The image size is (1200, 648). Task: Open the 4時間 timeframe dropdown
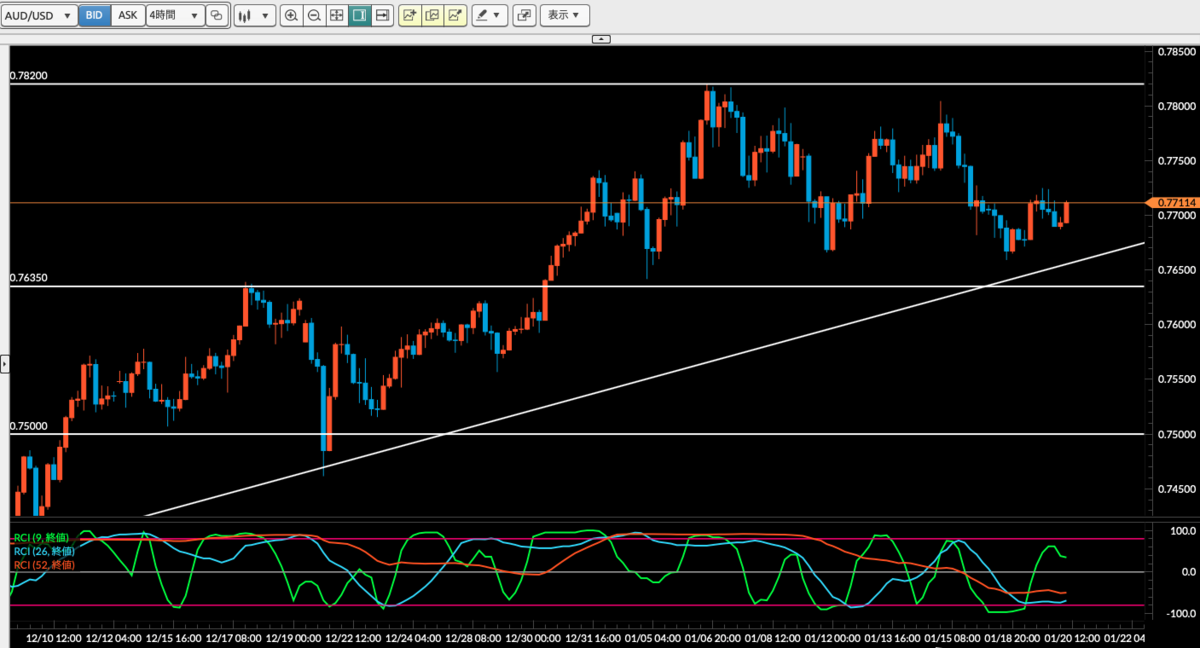point(175,15)
